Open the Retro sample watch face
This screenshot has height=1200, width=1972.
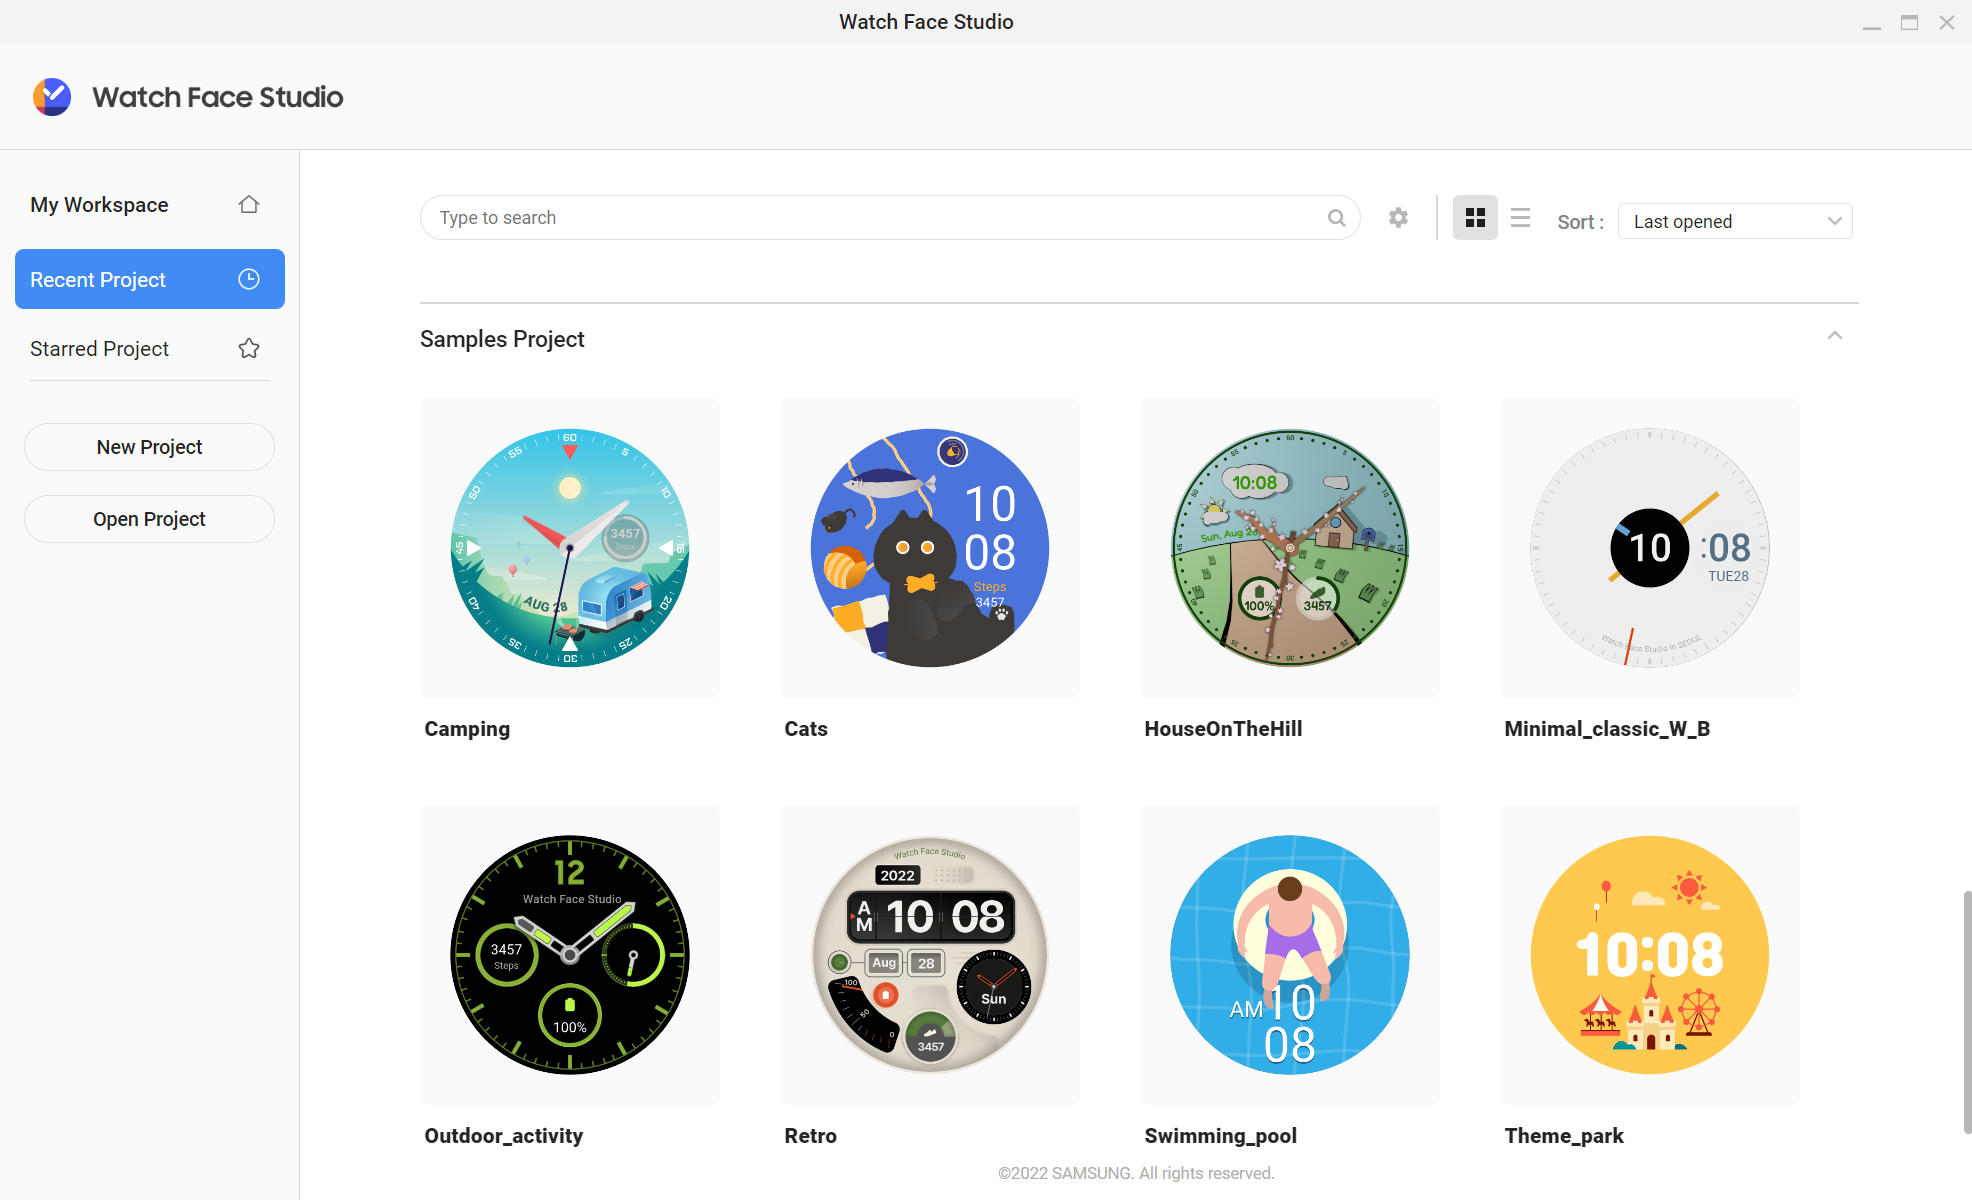click(x=930, y=955)
